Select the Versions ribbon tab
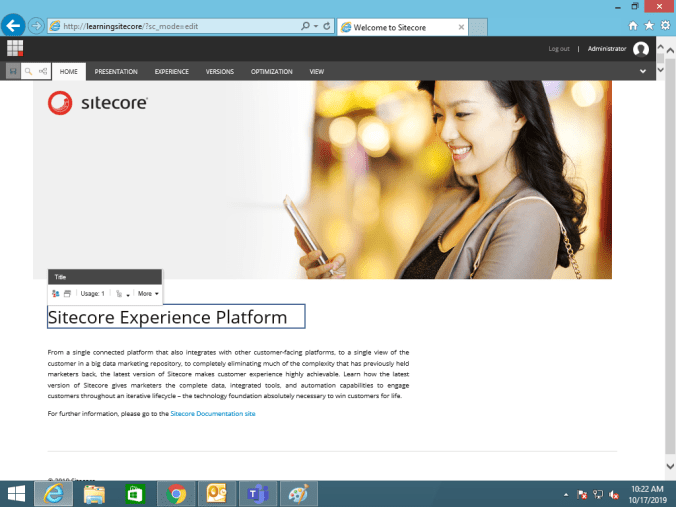The height and width of the screenshot is (507, 676). tap(220, 72)
